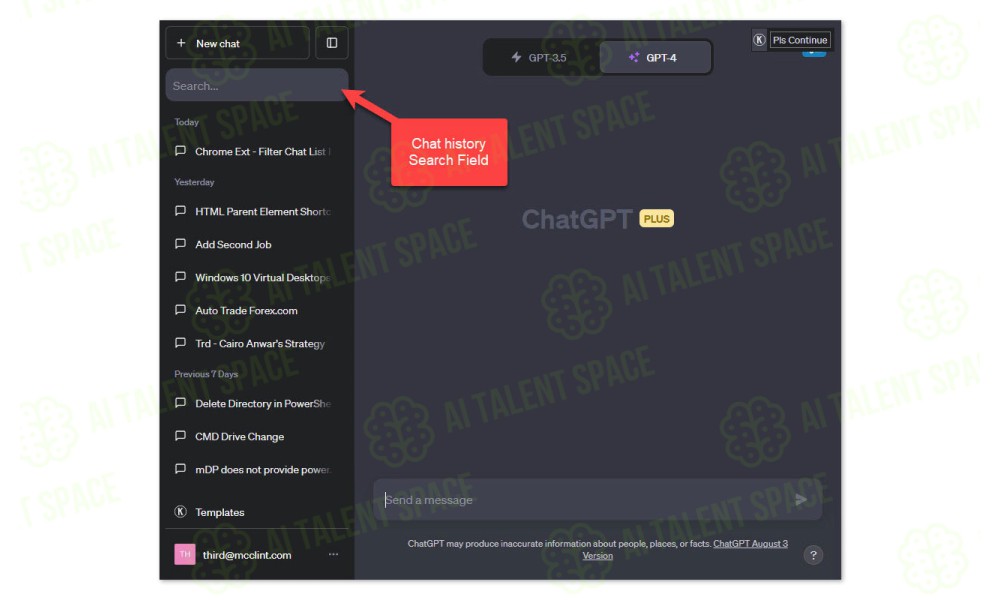Click the chat icon beside mDP does not

(x=180, y=469)
